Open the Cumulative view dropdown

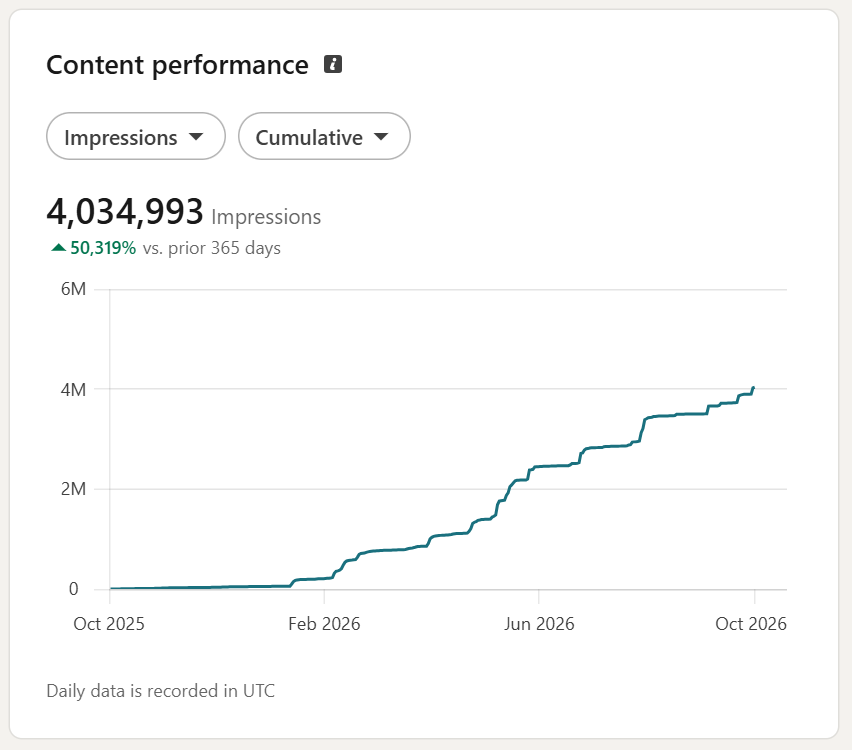[x=324, y=136]
